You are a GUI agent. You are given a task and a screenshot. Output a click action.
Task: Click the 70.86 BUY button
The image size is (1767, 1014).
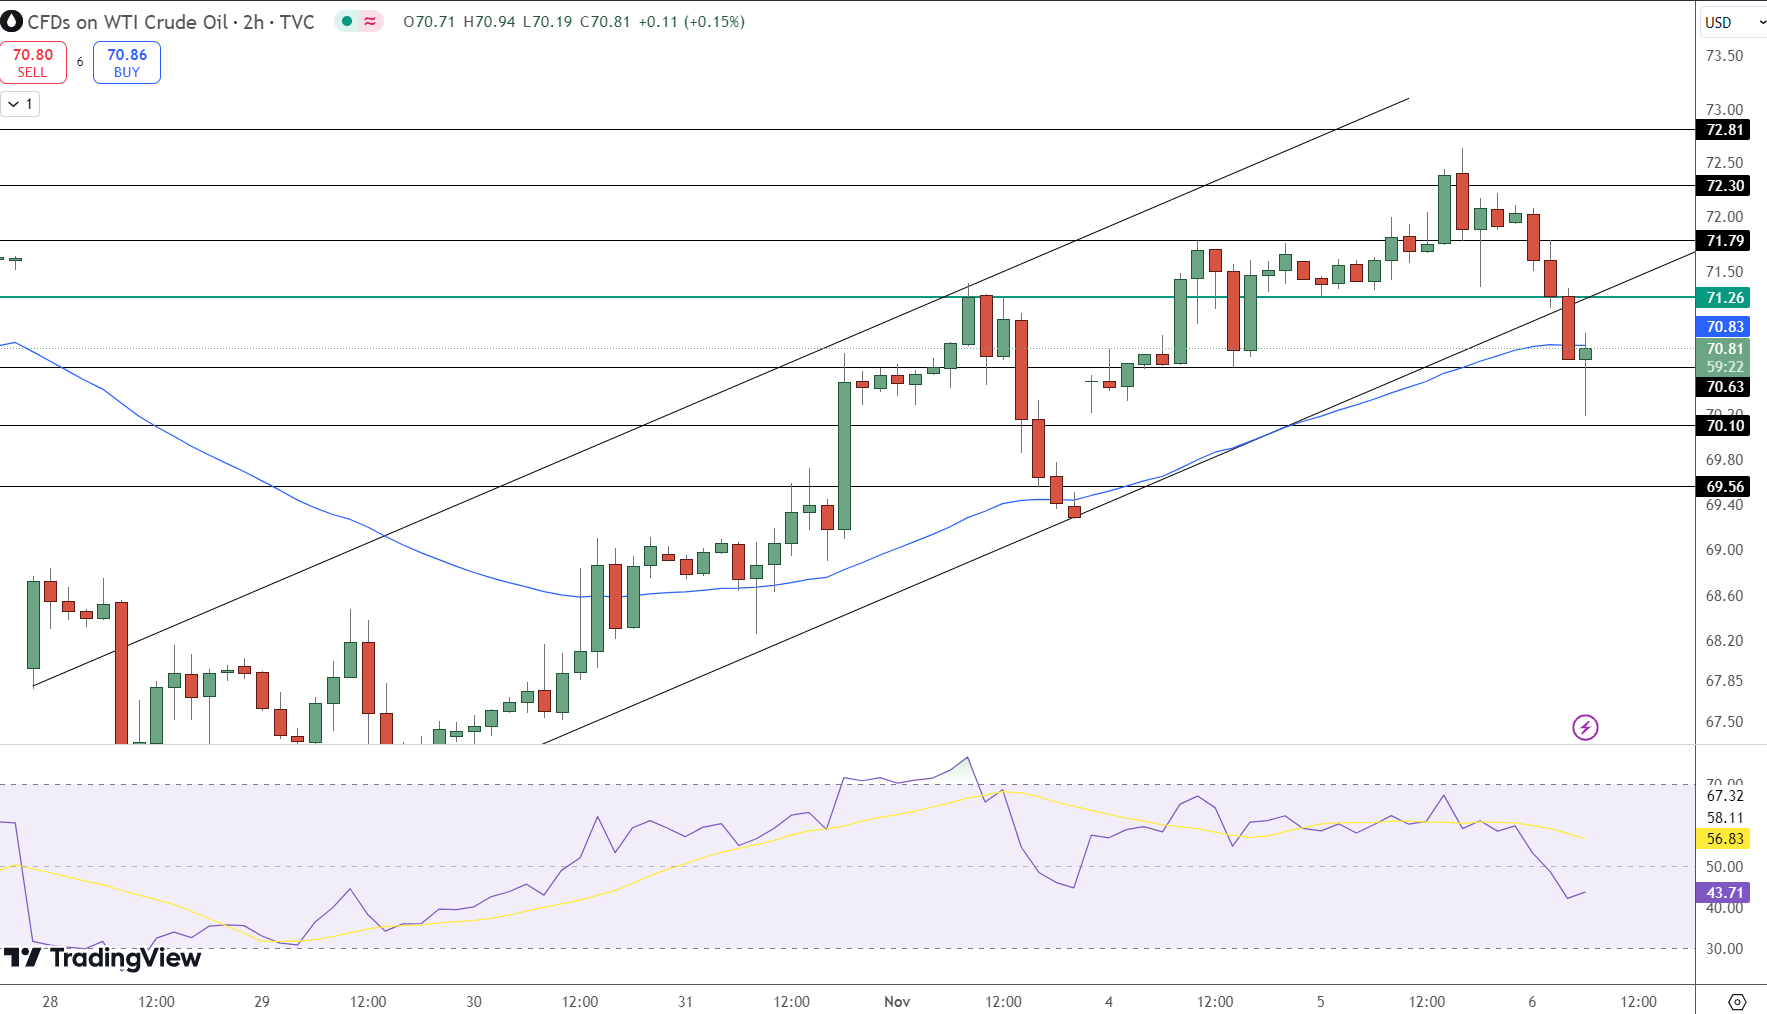(x=127, y=62)
